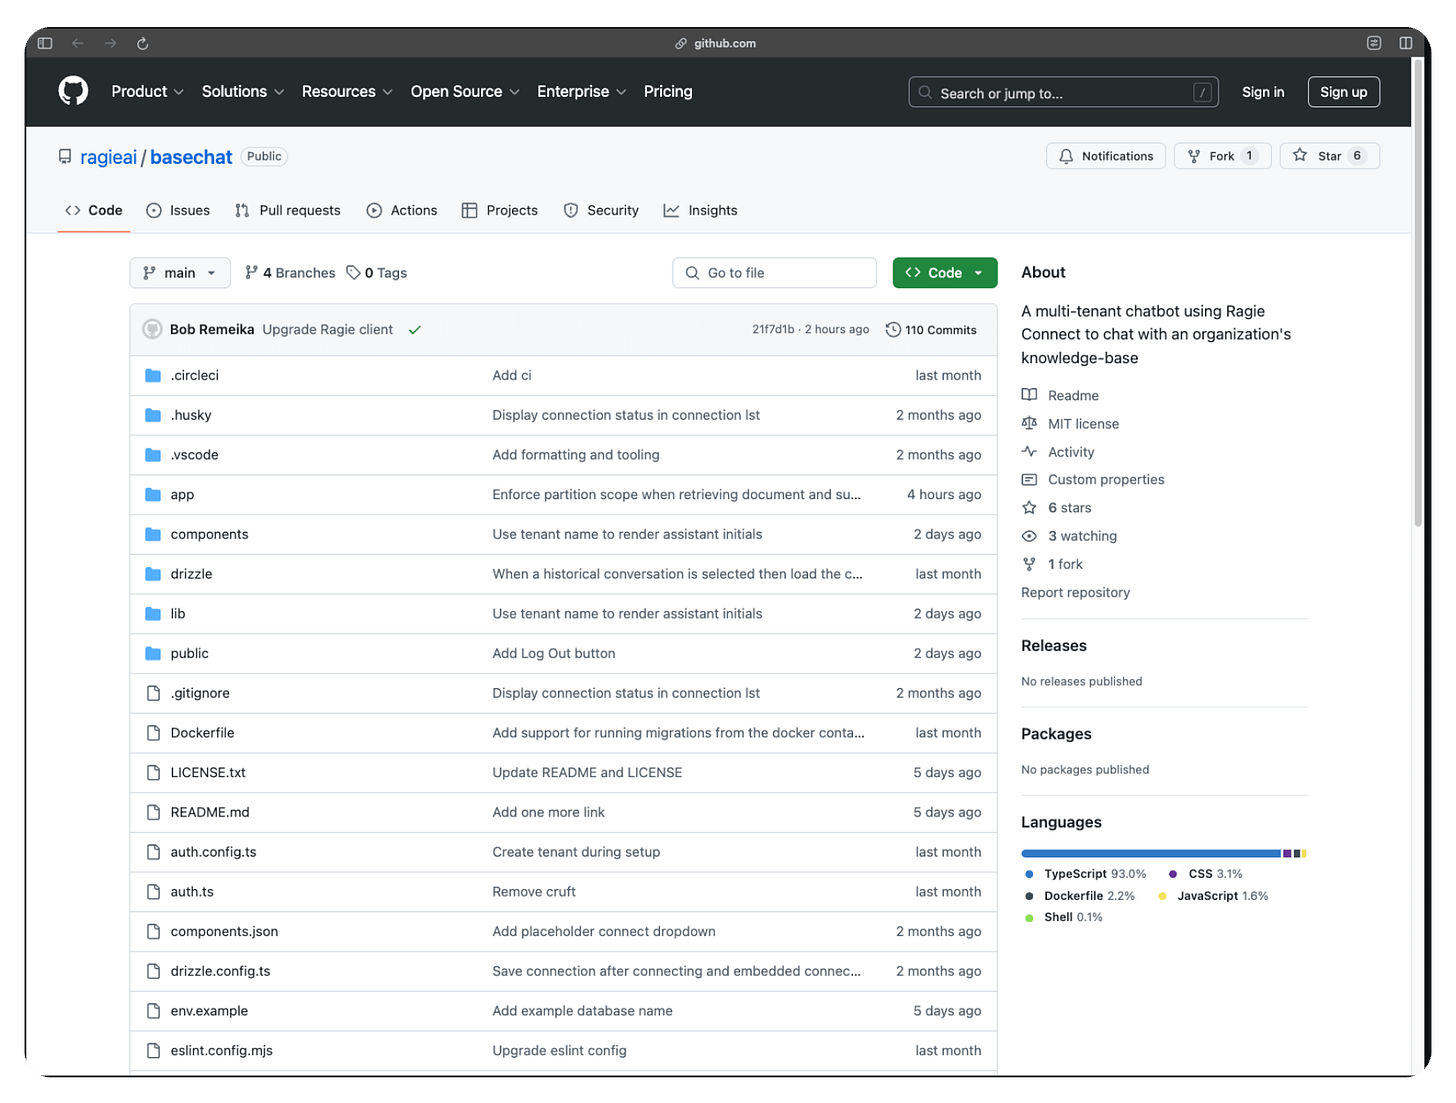Screen dimensions: 1456x1103
Task: Open the ragieai owner link
Action: pos(108,157)
